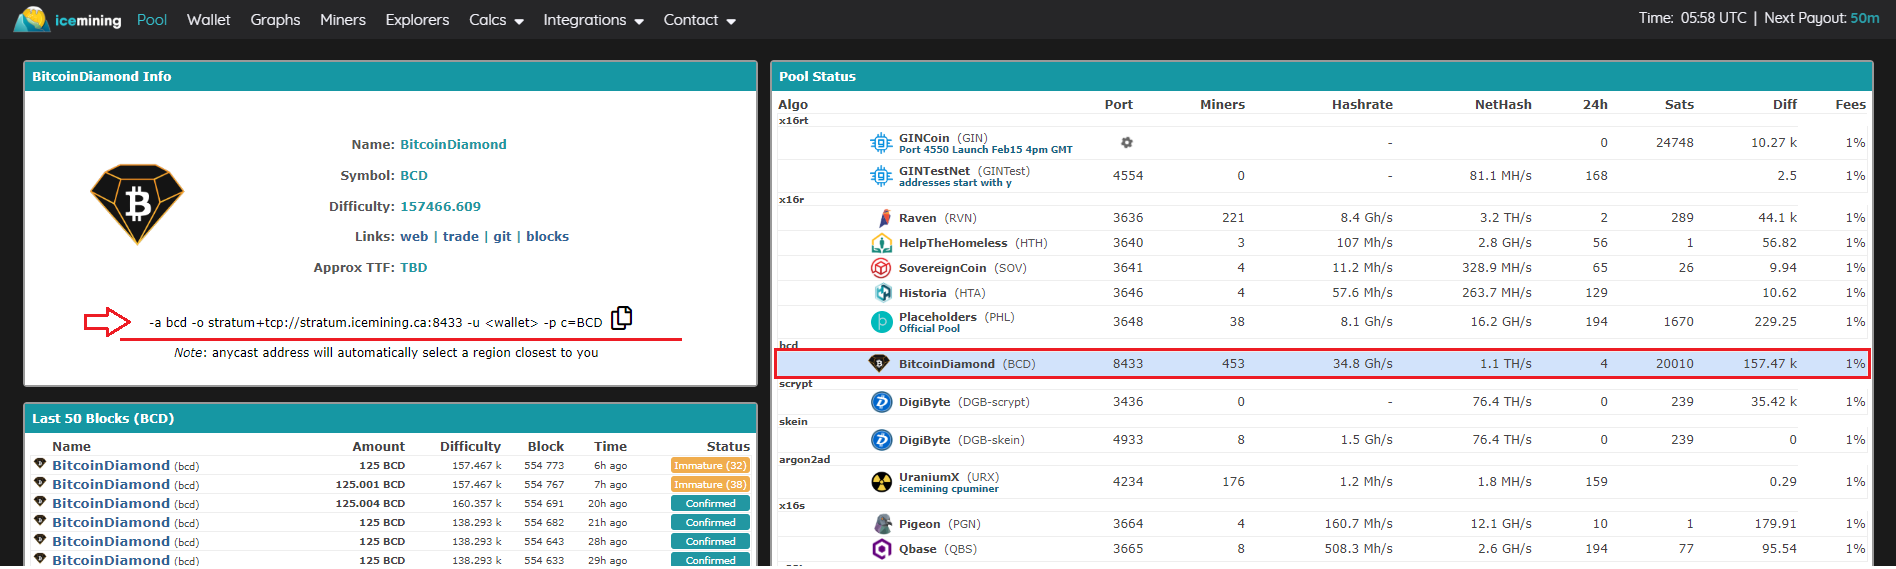Screen dimensions: 1896x569
Task: Open the BCD web link
Action: (x=414, y=237)
